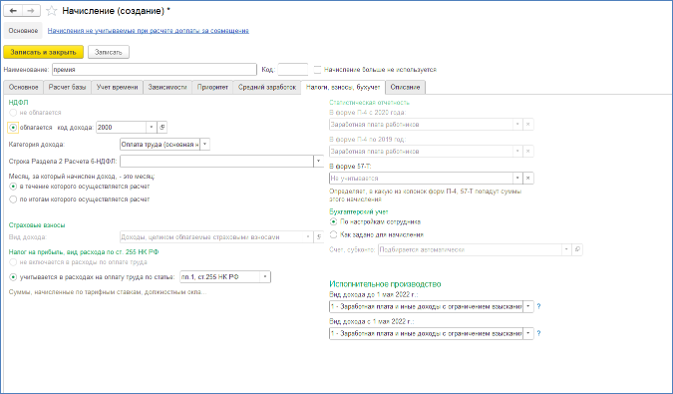Switch to the Учет времени tab
Viewport: 673px width, 394px height.
coord(117,87)
